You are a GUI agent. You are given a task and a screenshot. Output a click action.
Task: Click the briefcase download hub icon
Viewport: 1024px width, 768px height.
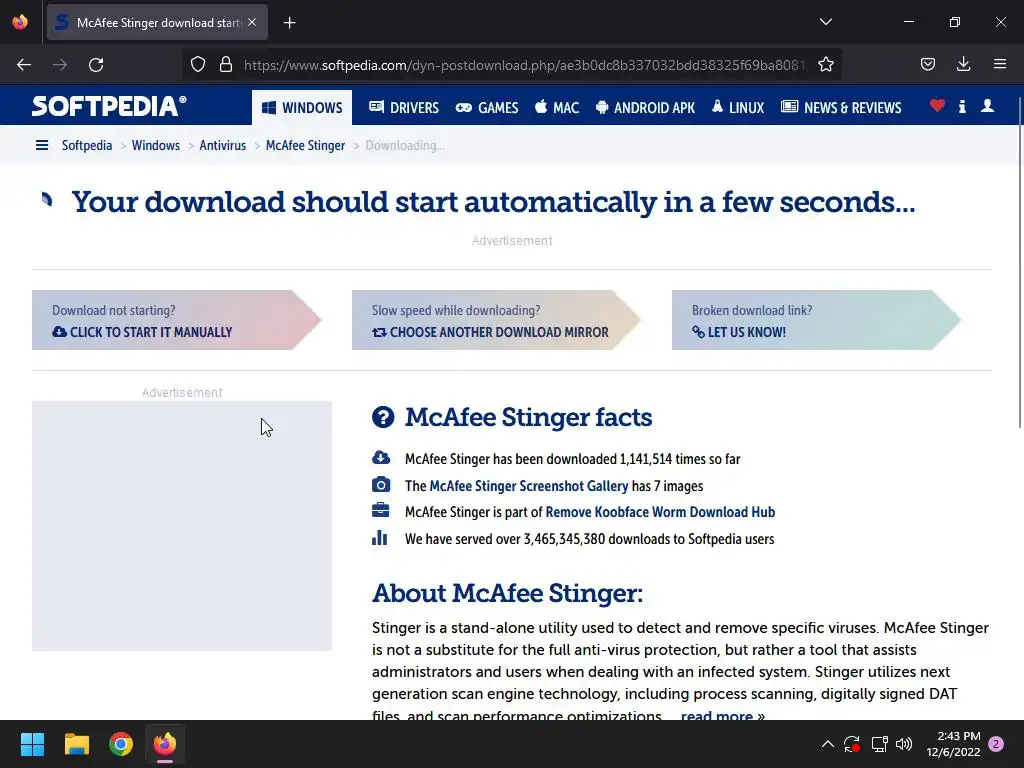[x=381, y=511]
